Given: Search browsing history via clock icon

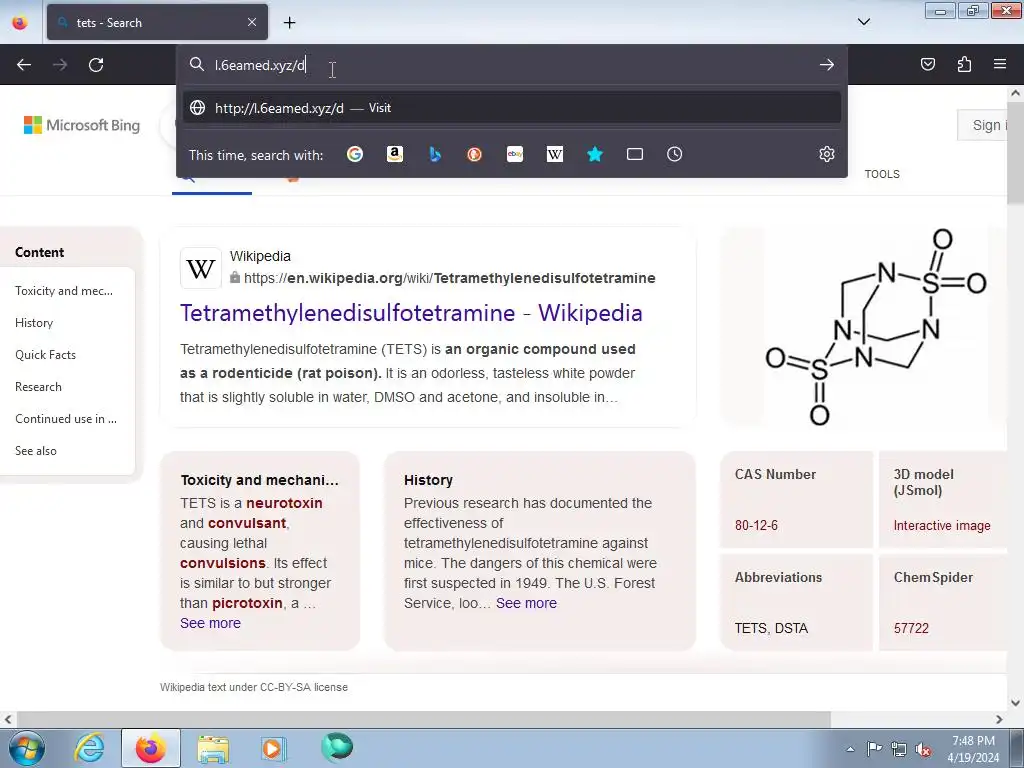Looking at the screenshot, I should coord(675,154).
